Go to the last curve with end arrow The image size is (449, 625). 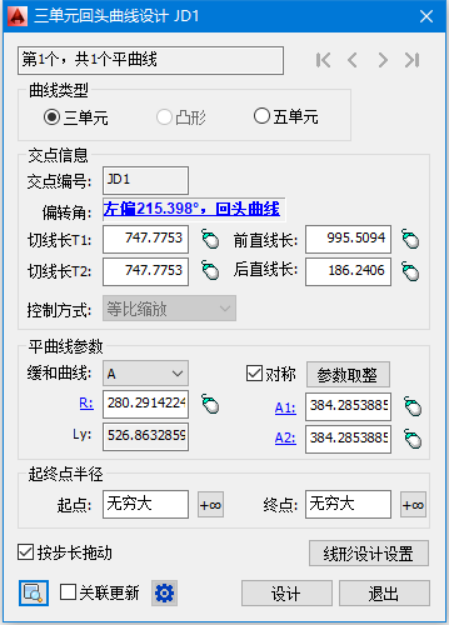point(412,60)
